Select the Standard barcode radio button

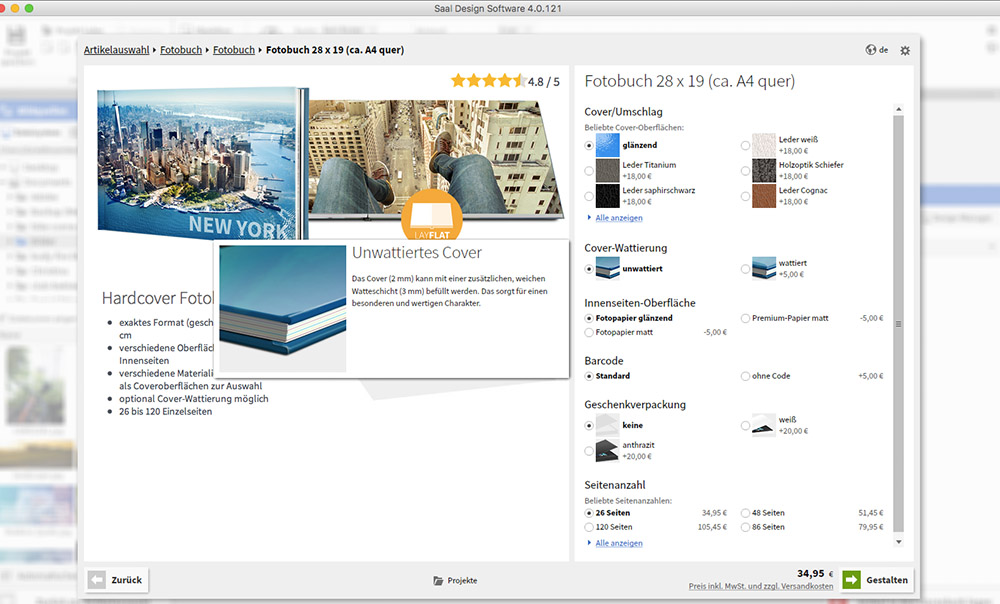tap(589, 376)
